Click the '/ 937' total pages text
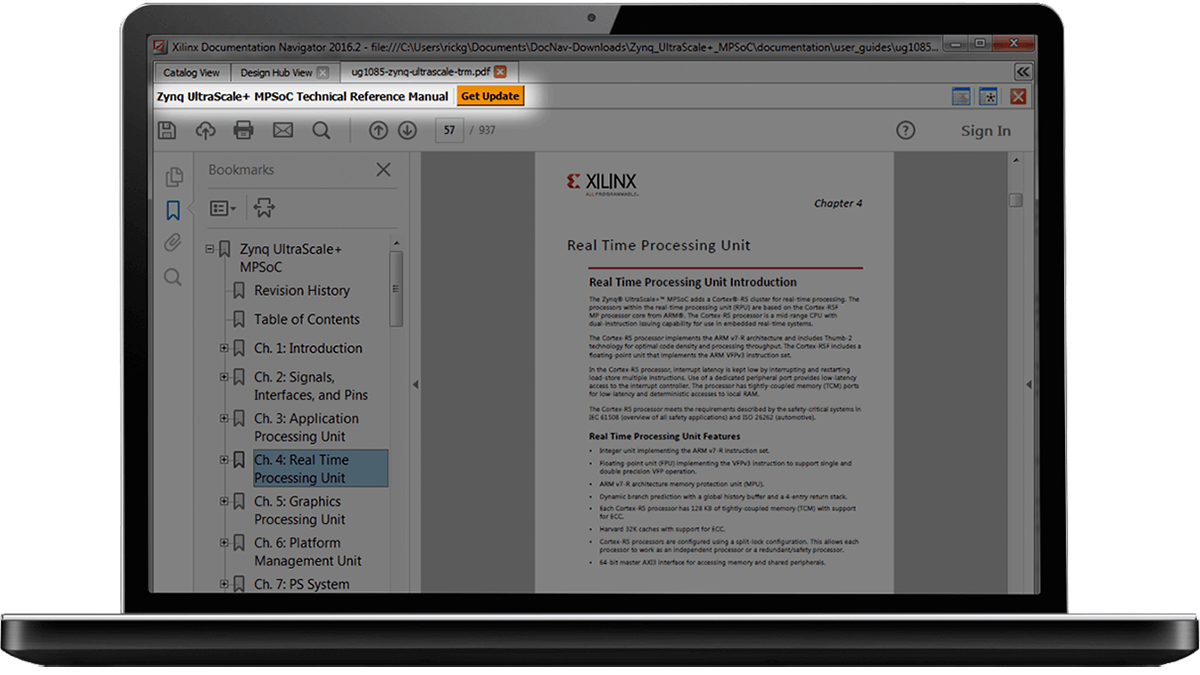Screen dimensions: 1200x675 click(483, 131)
